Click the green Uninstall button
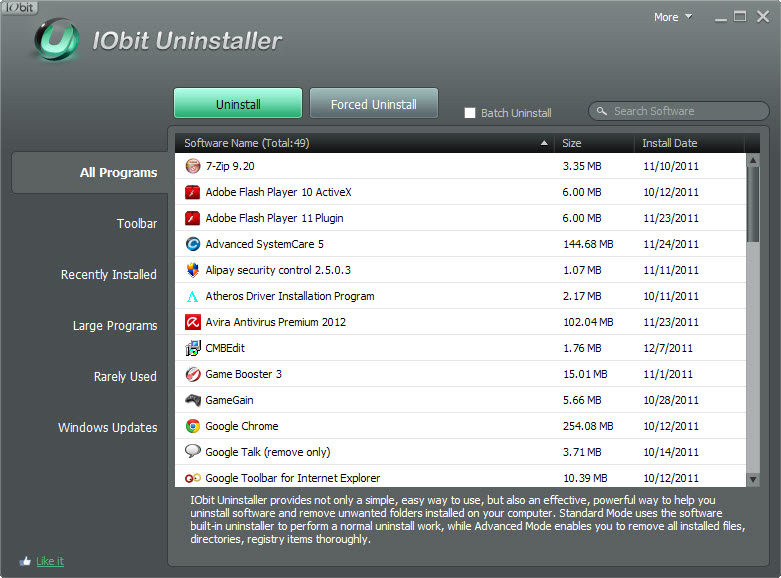 coord(238,103)
